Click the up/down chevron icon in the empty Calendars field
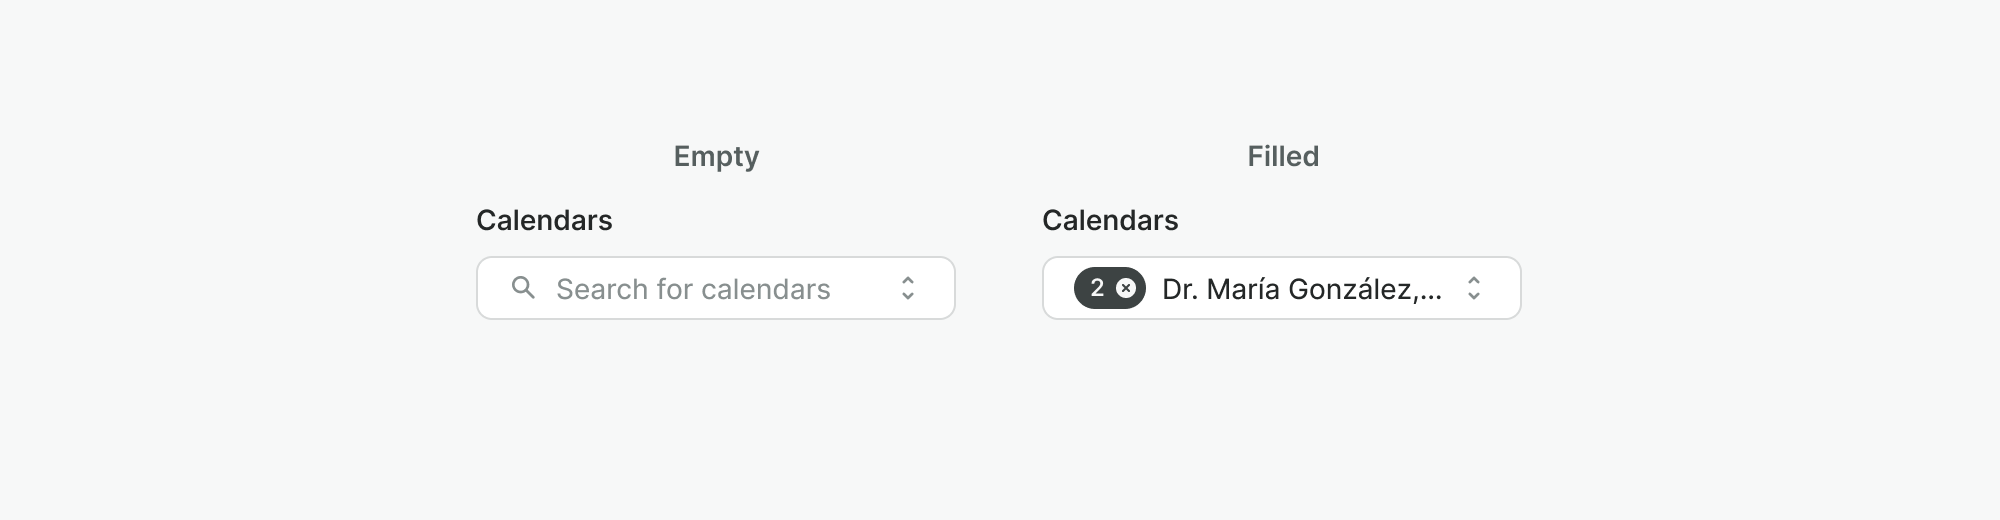 908,288
